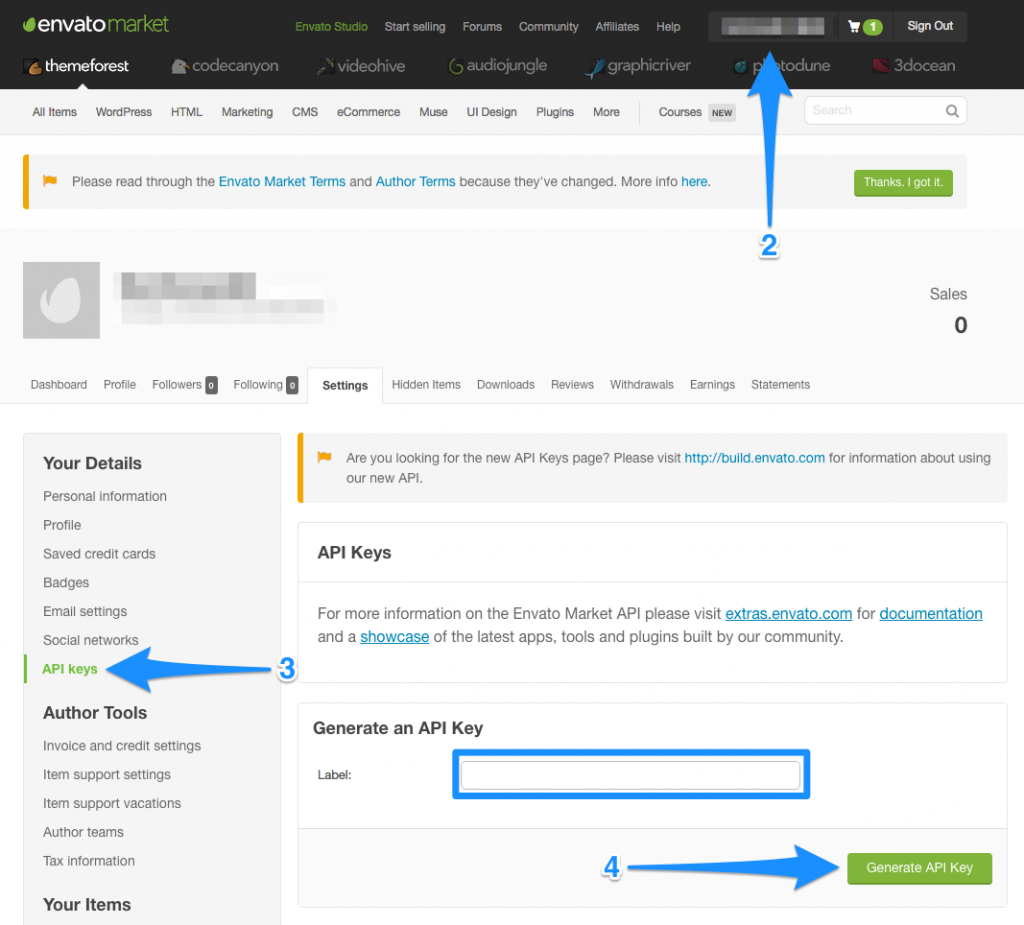Image resolution: width=1024 pixels, height=925 pixels.
Task: Select the HTML category
Action: (187, 112)
